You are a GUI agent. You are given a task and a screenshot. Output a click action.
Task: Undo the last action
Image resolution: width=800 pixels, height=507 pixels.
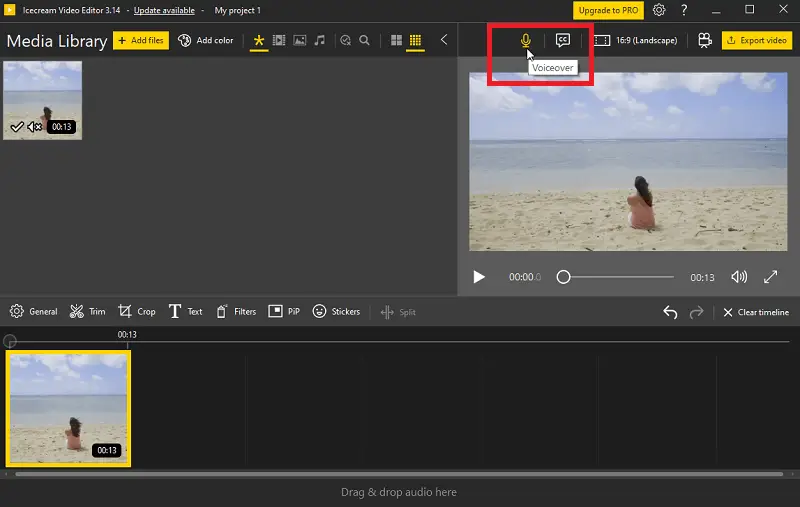[x=670, y=312]
